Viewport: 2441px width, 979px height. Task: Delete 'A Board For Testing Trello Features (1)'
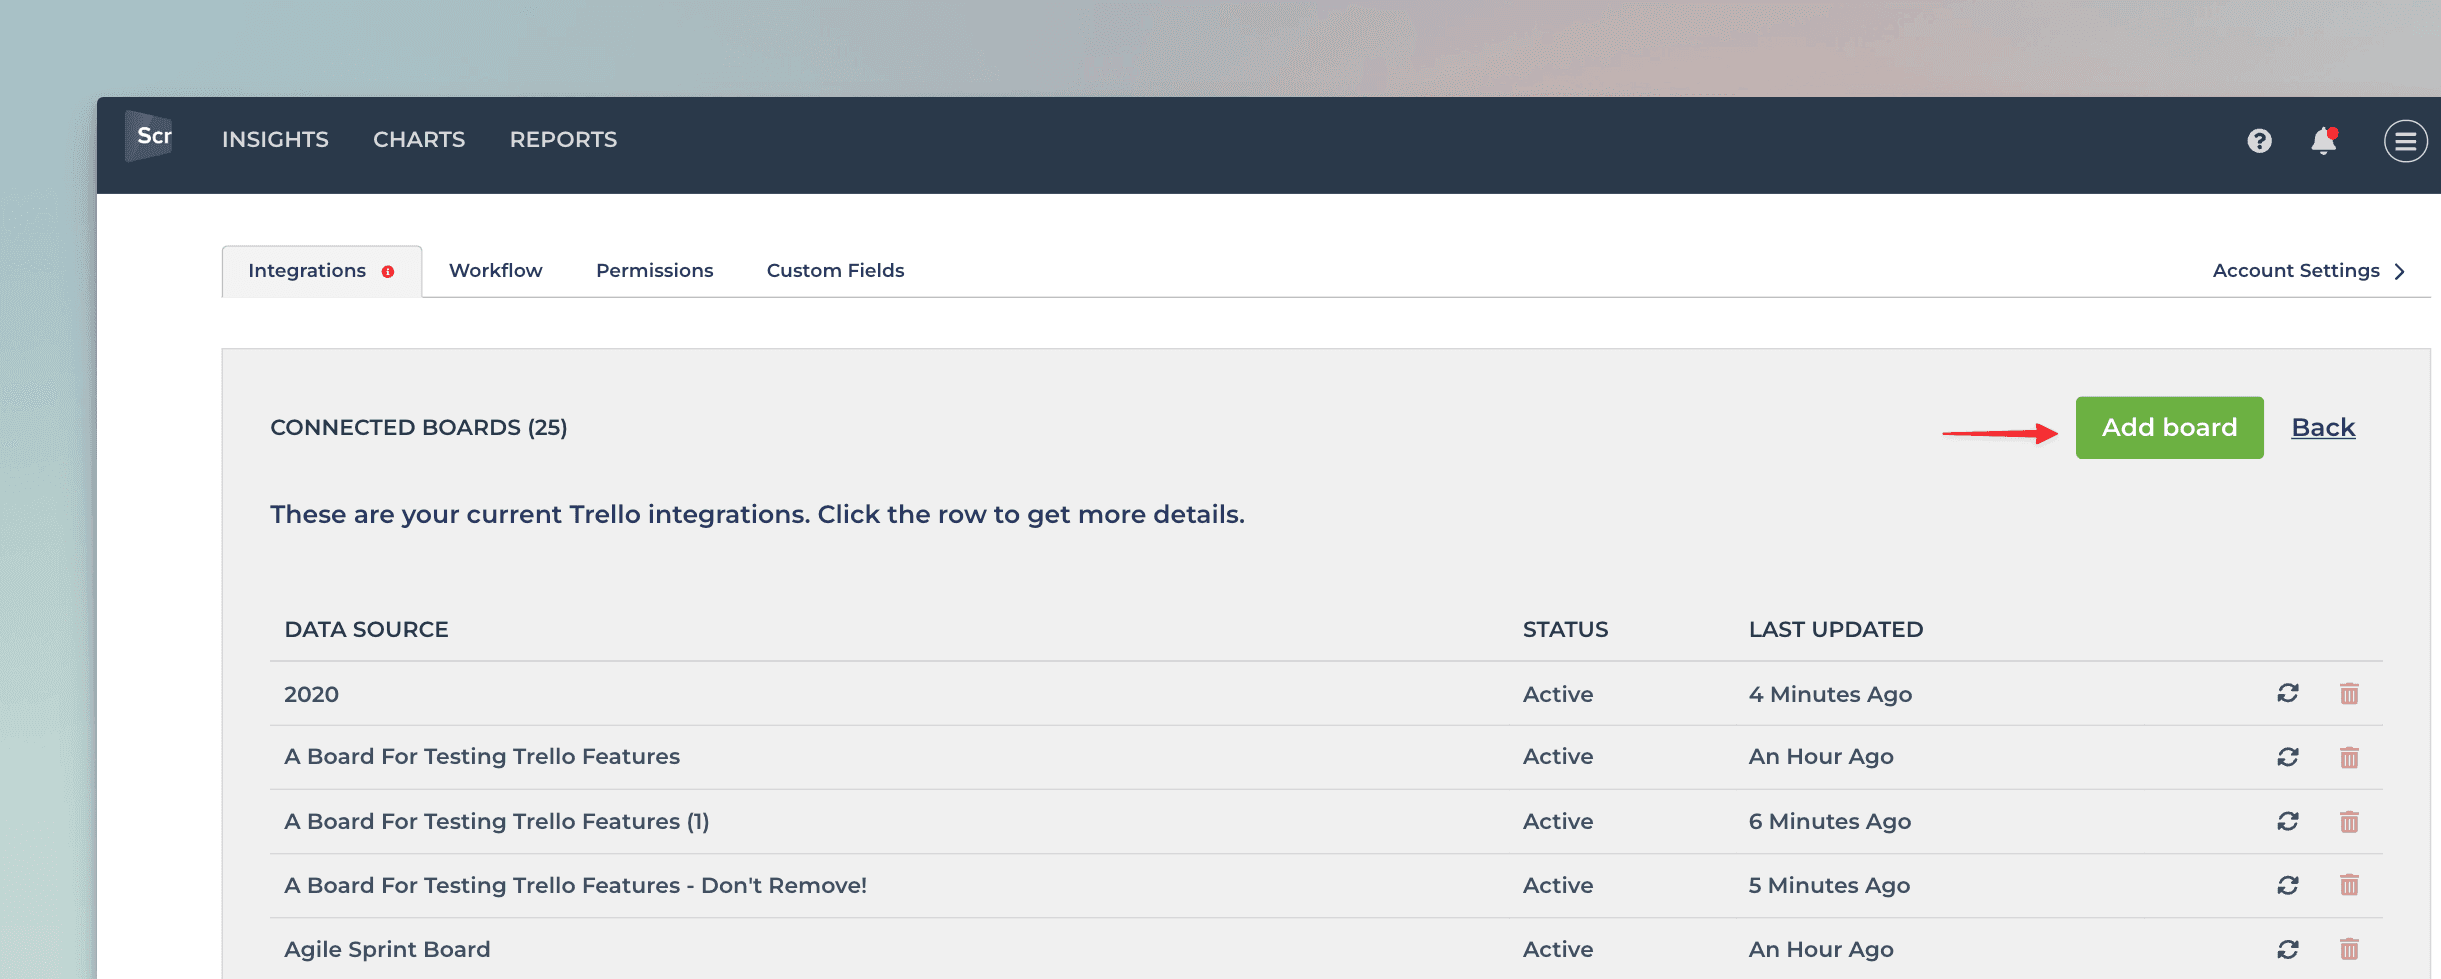(2349, 821)
